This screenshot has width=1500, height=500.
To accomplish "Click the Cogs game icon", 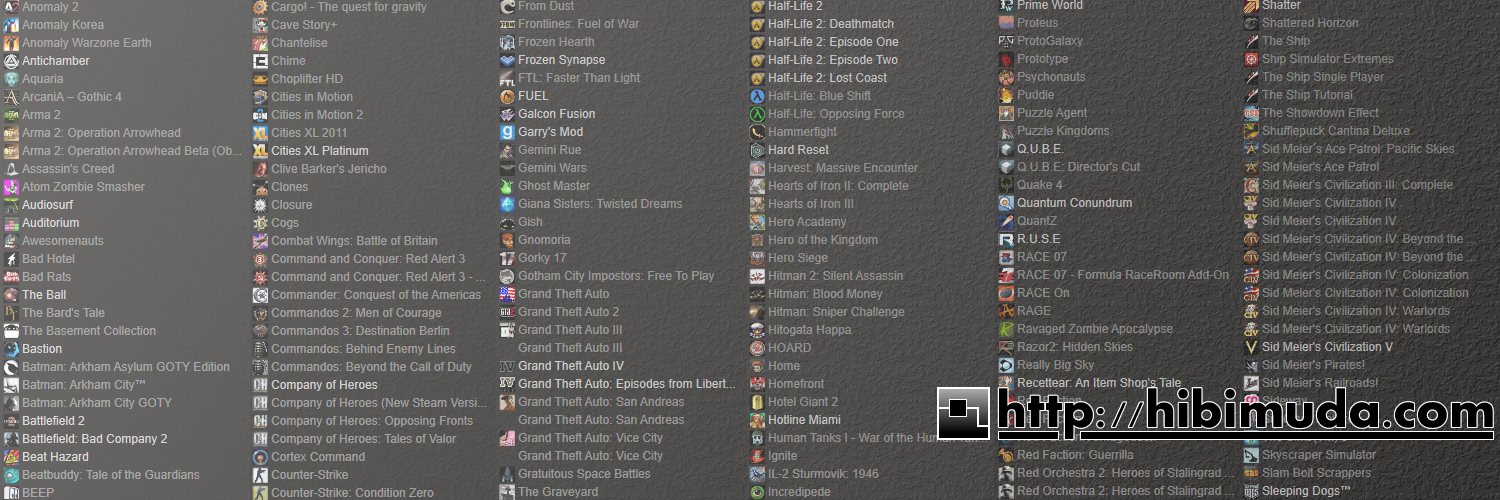I will (260, 223).
